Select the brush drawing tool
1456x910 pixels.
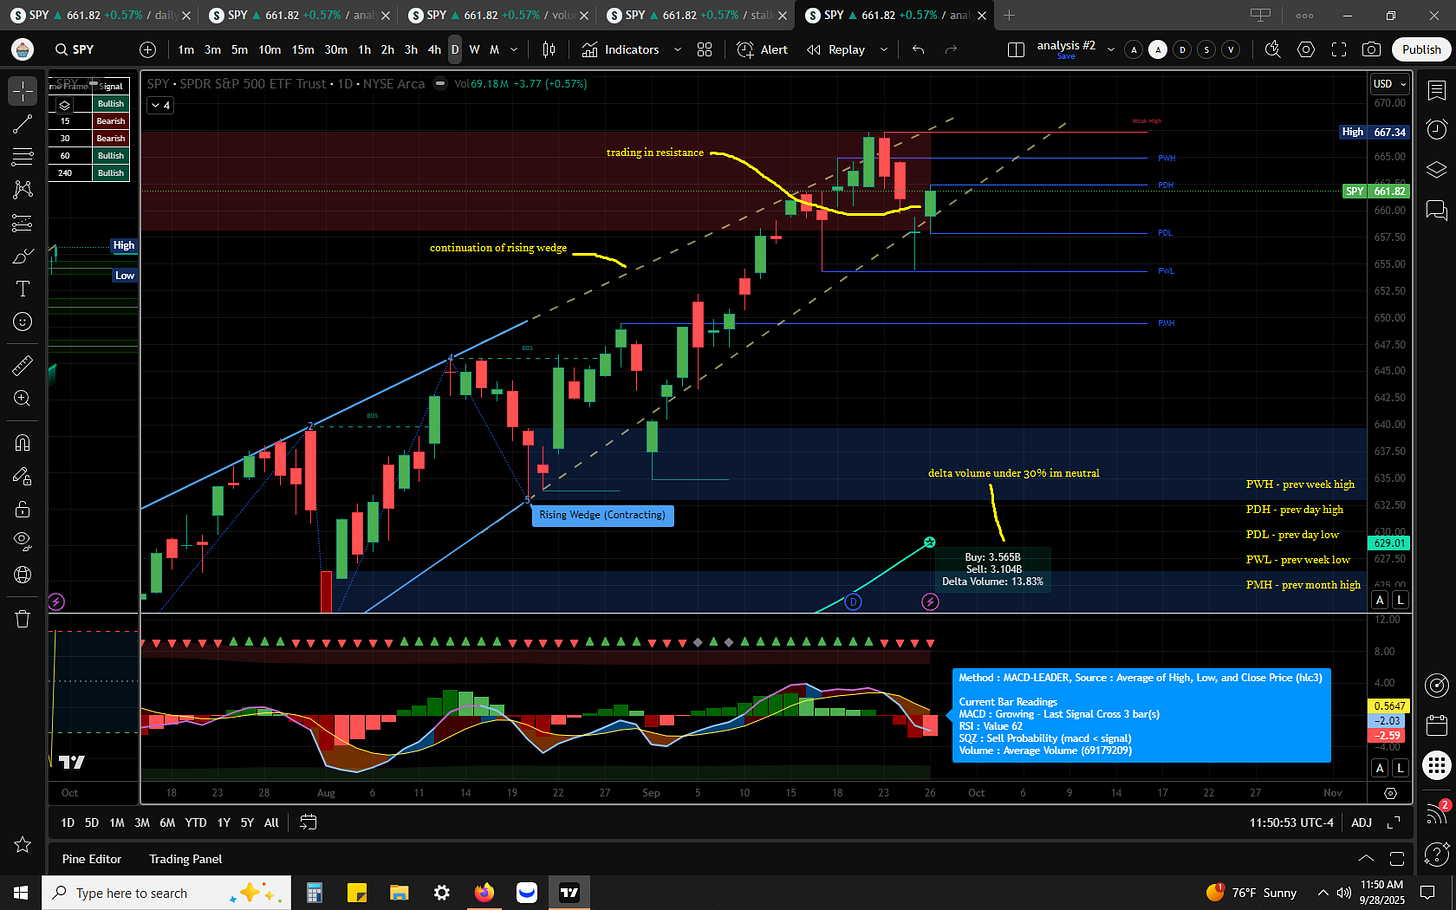[23, 256]
